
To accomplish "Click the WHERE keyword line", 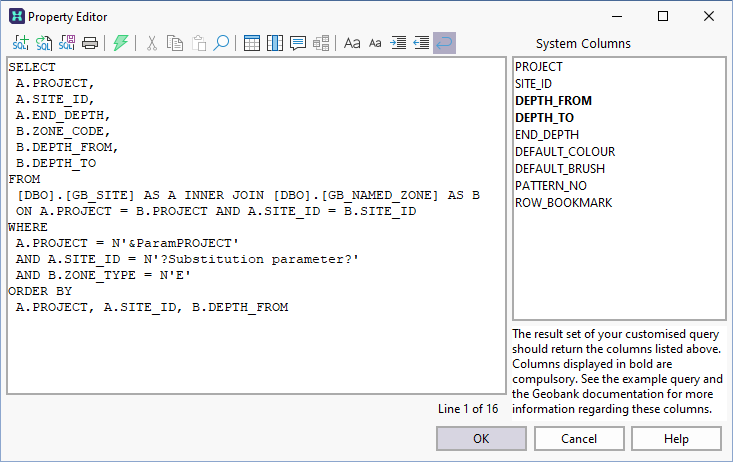I will [28, 227].
